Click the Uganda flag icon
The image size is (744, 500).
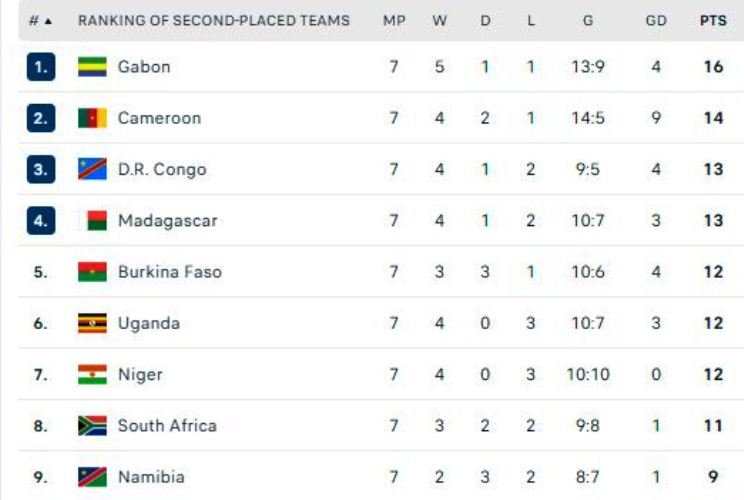[92, 323]
